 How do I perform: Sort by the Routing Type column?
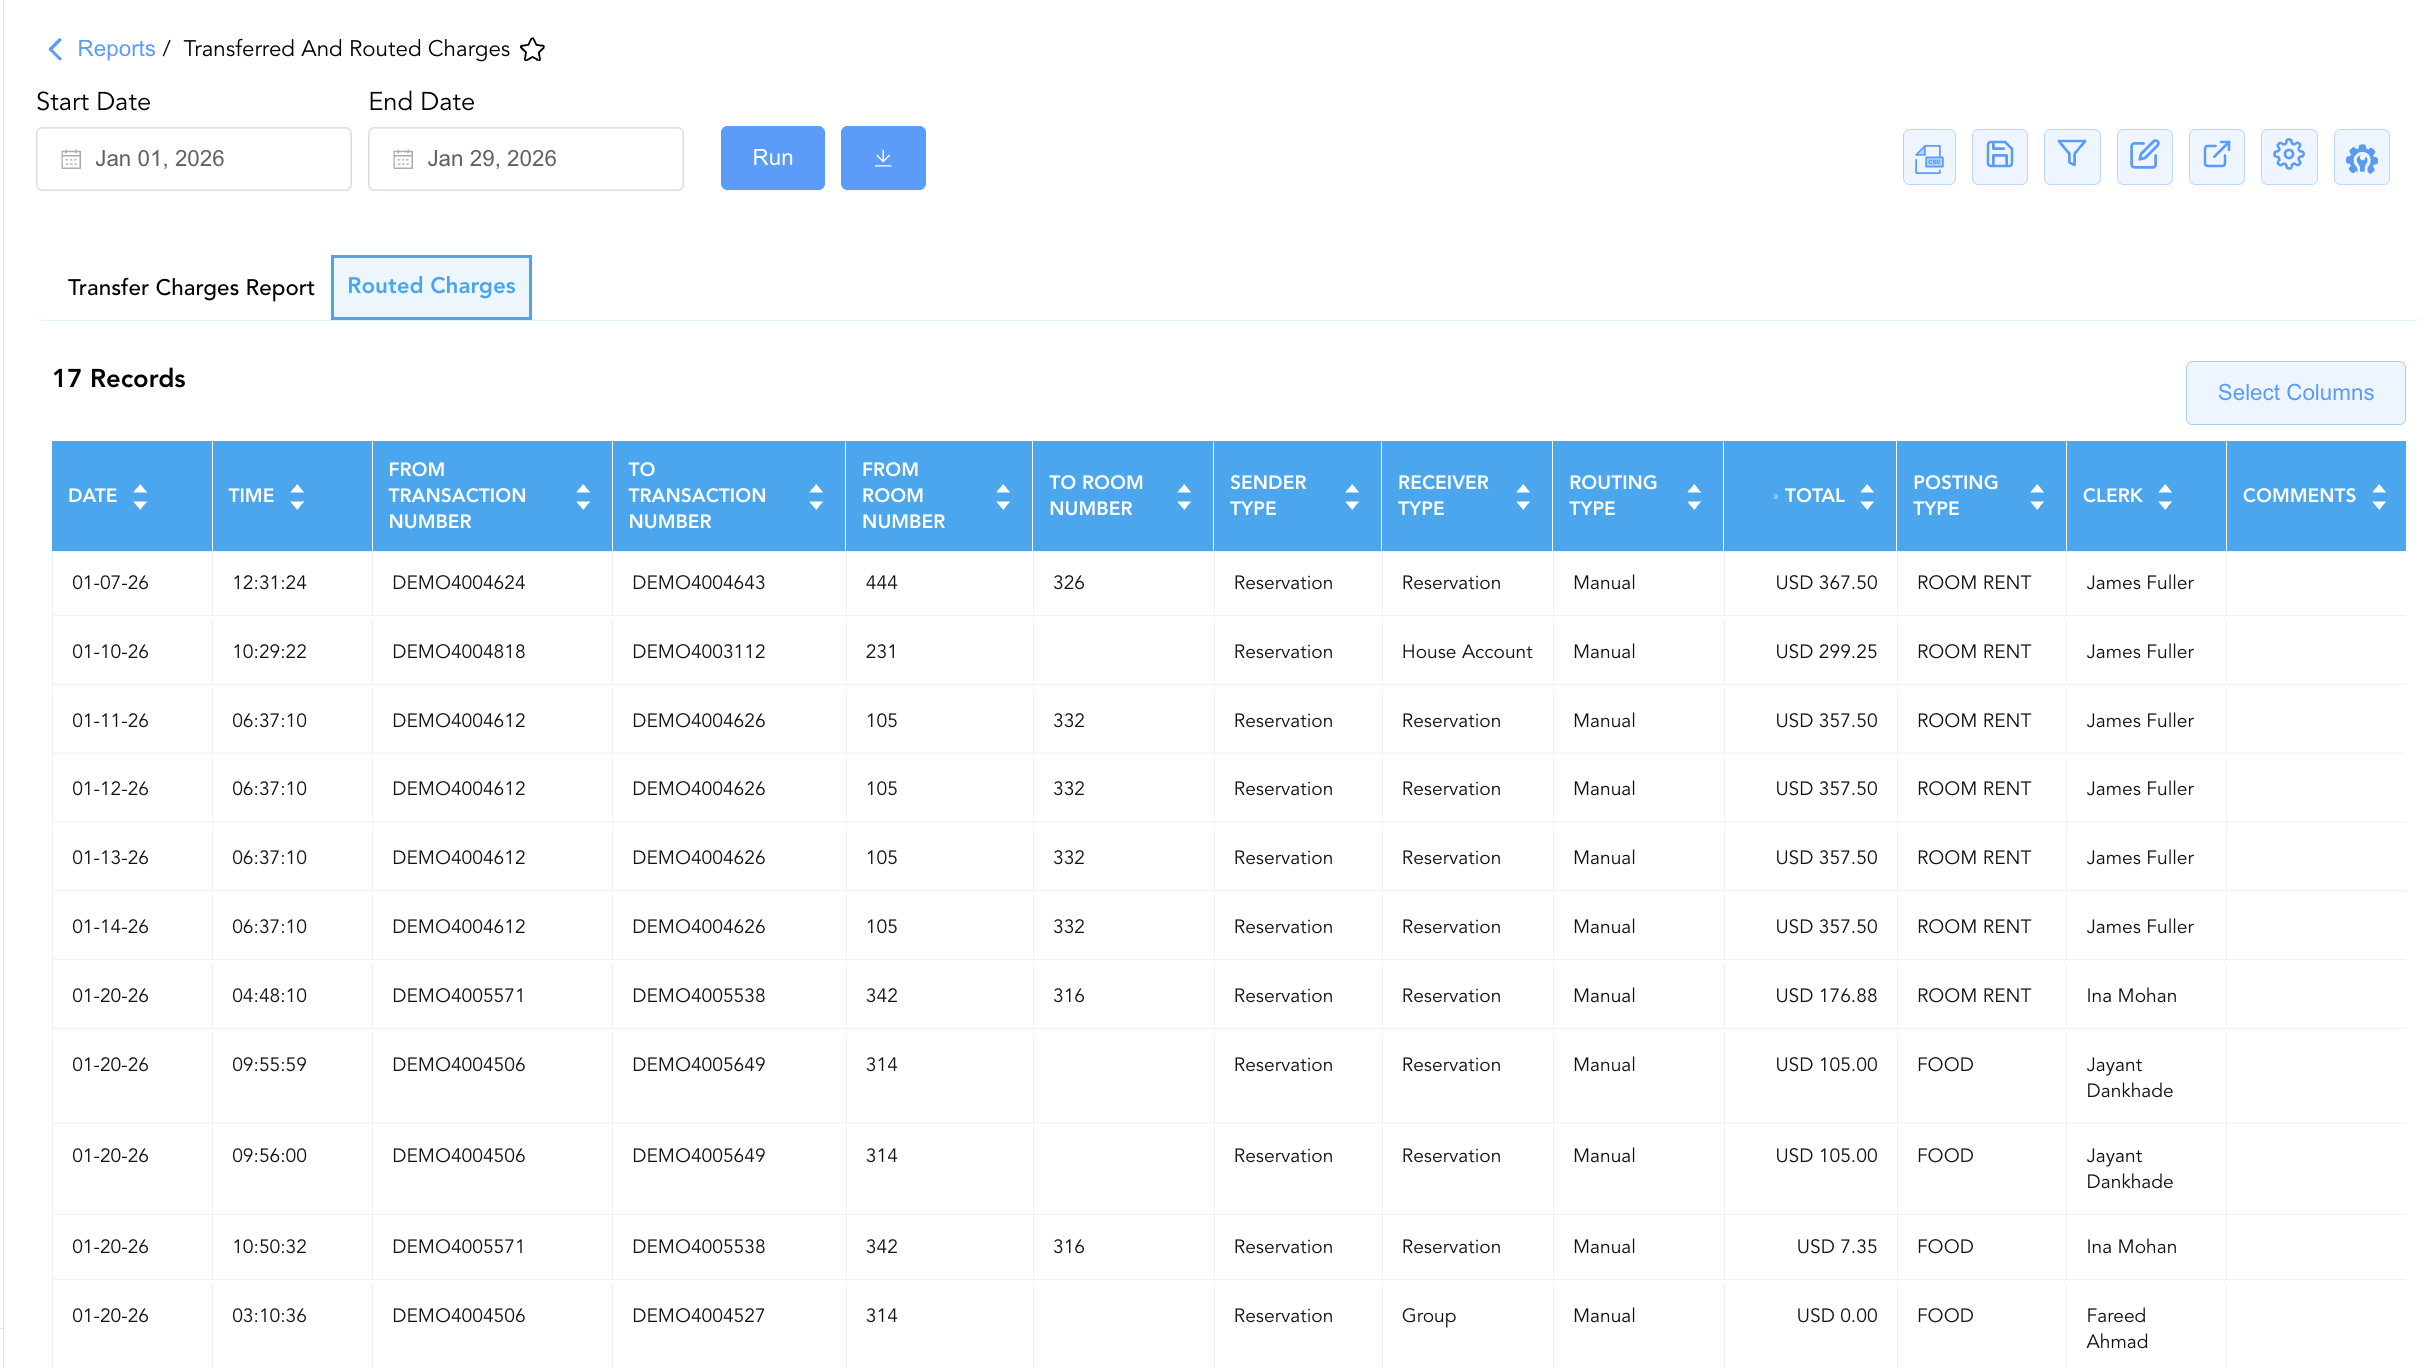(x=1694, y=496)
